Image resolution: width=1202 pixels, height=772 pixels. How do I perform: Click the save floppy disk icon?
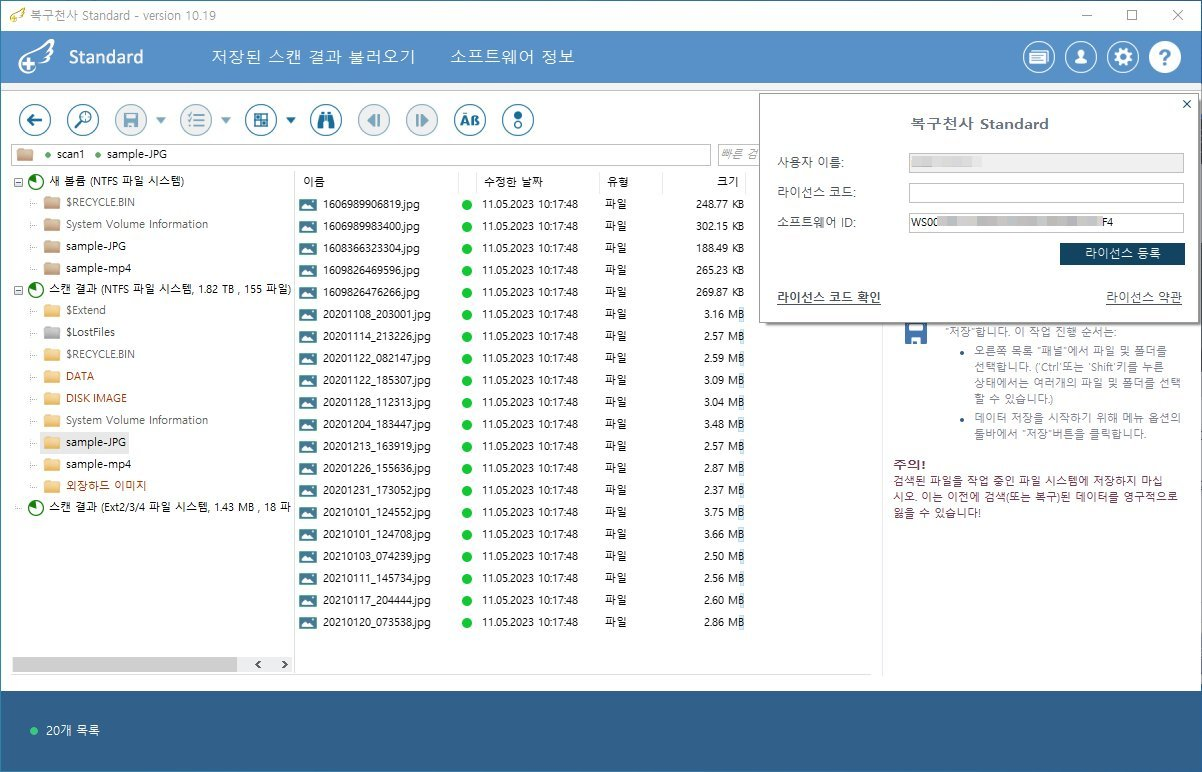pos(131,120)
